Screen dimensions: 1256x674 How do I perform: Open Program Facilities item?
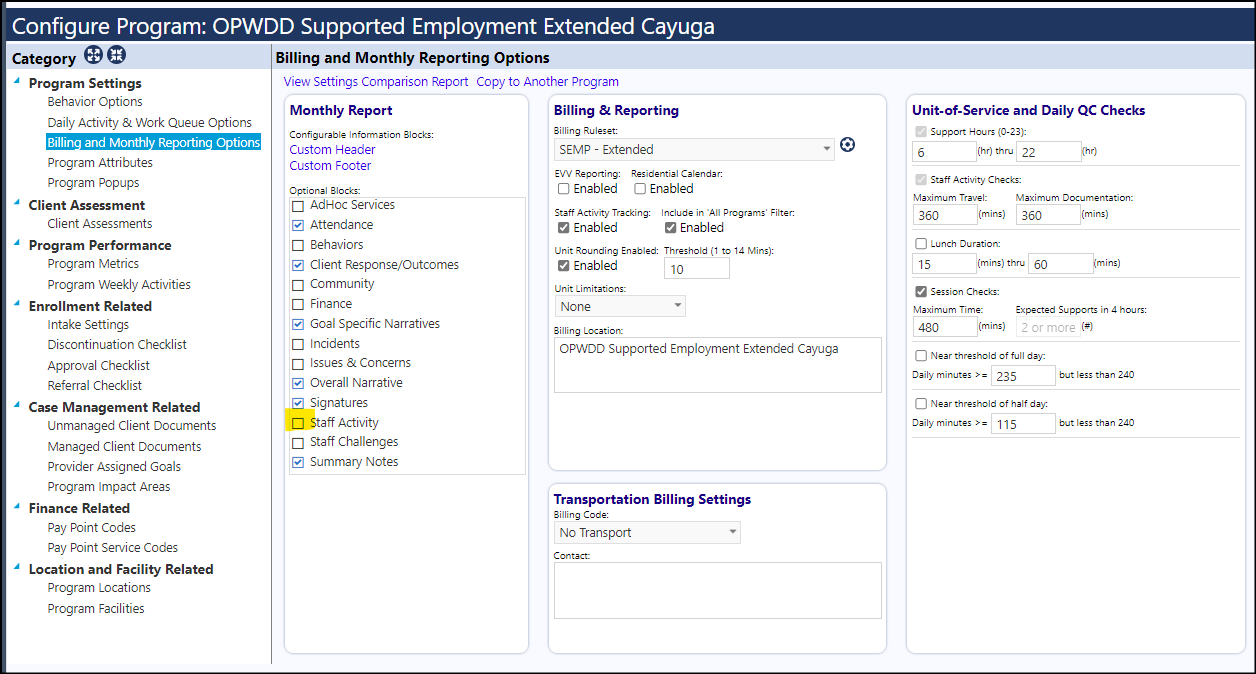point(96,609)
